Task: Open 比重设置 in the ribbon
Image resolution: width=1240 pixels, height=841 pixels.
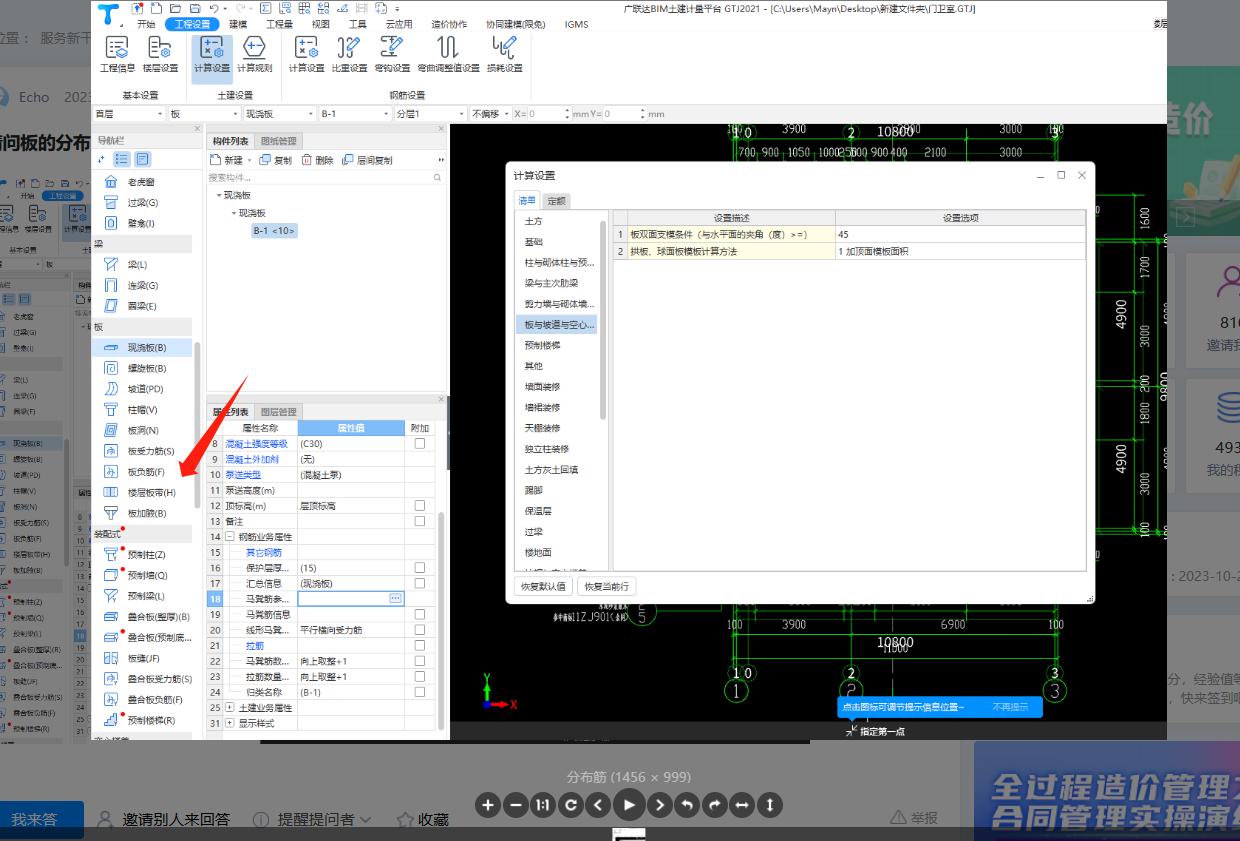Action: (349, 55)
